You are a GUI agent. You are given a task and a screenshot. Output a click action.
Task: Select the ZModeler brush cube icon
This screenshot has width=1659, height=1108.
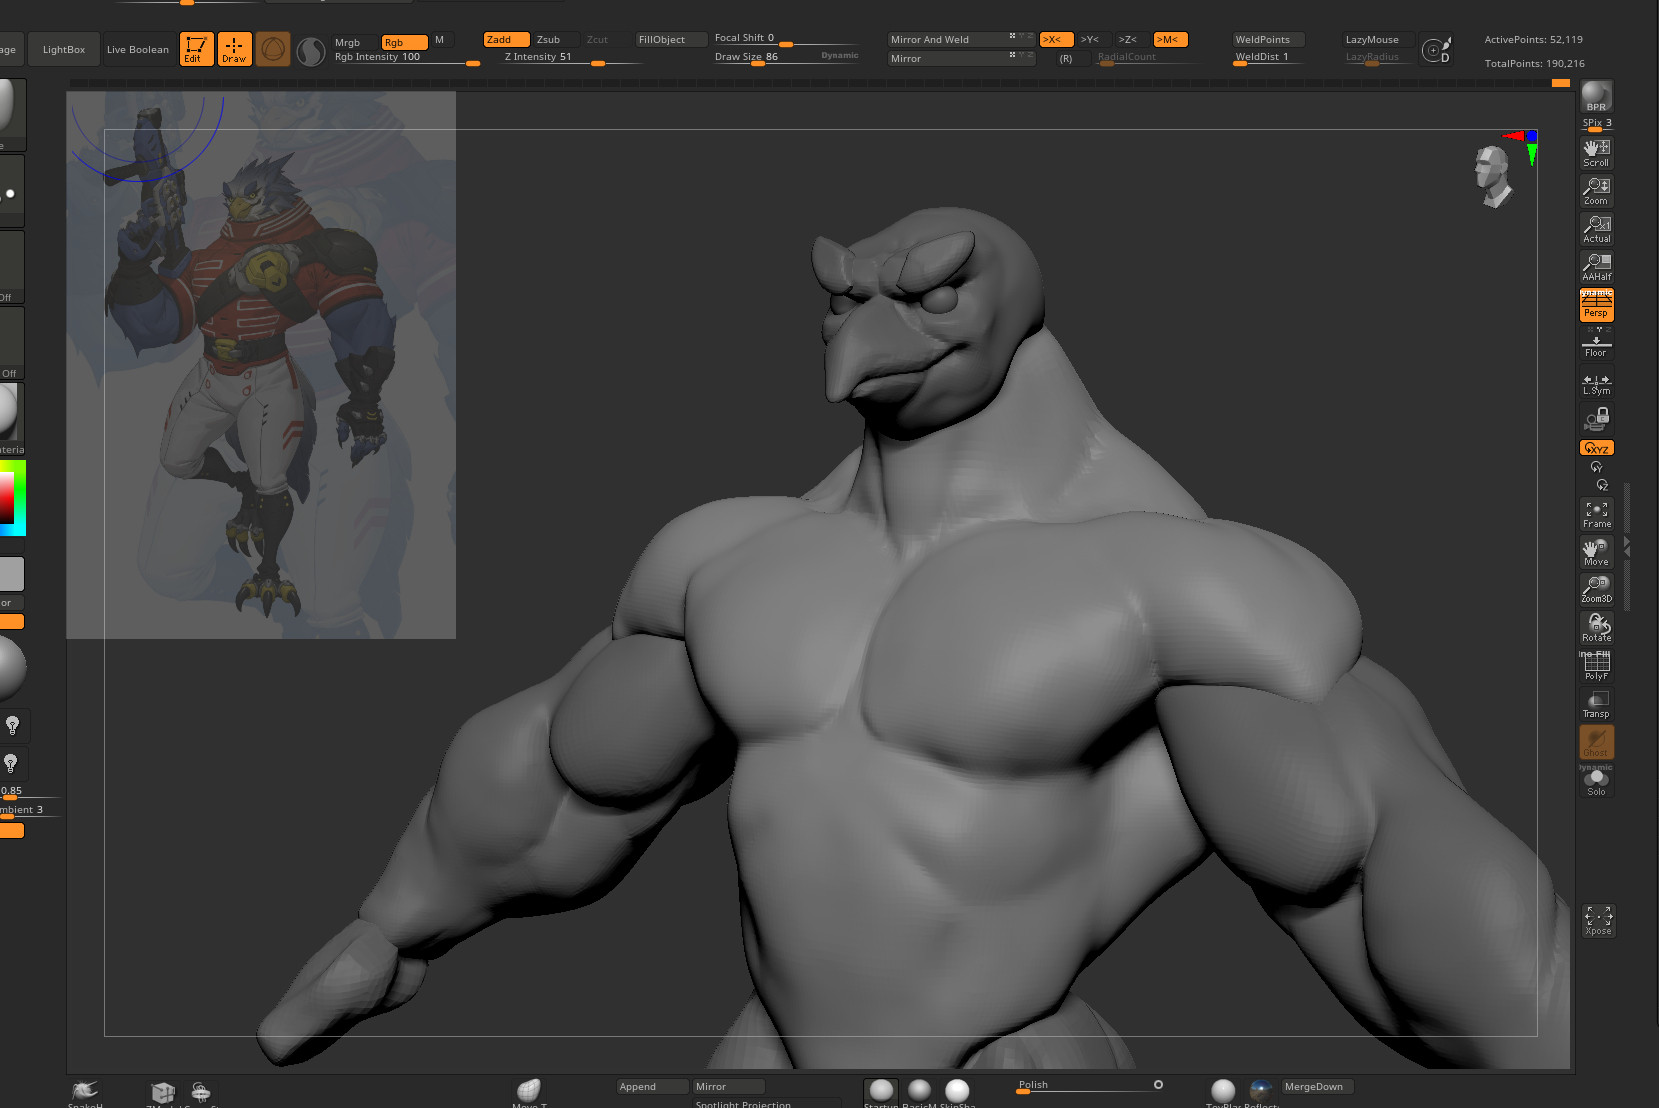coord(163,1091)
